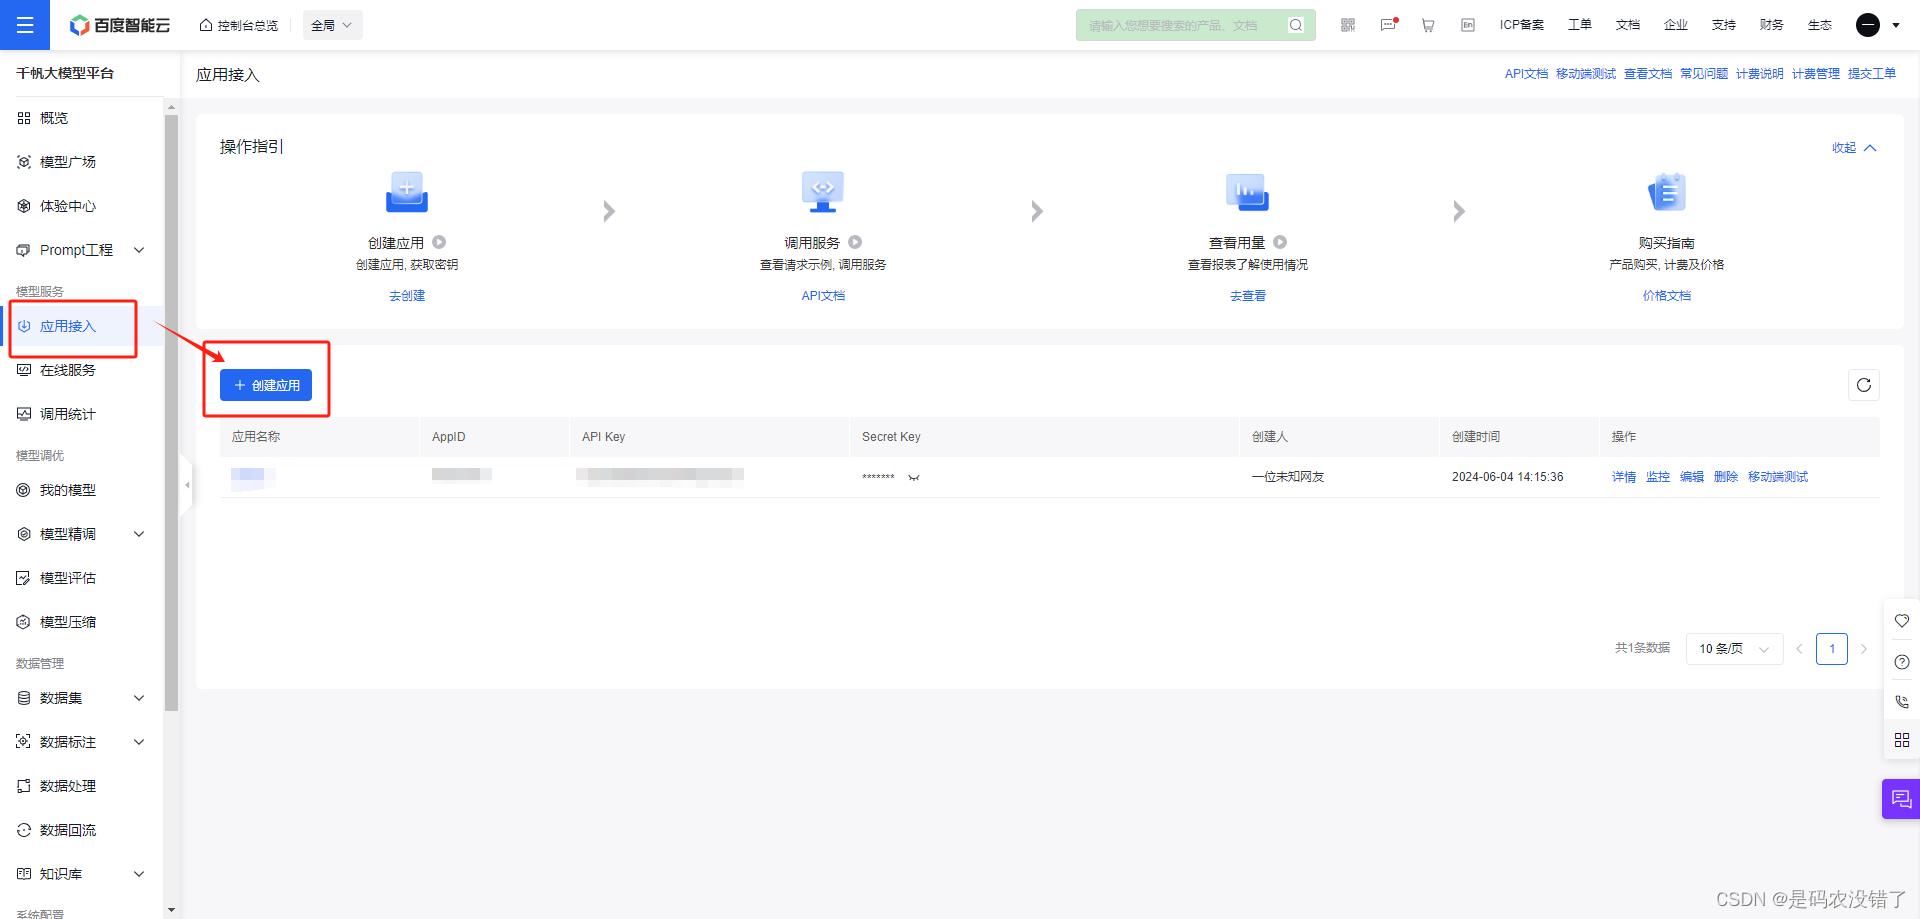Click the 创建应用 guide step icon

coord(407,191)
